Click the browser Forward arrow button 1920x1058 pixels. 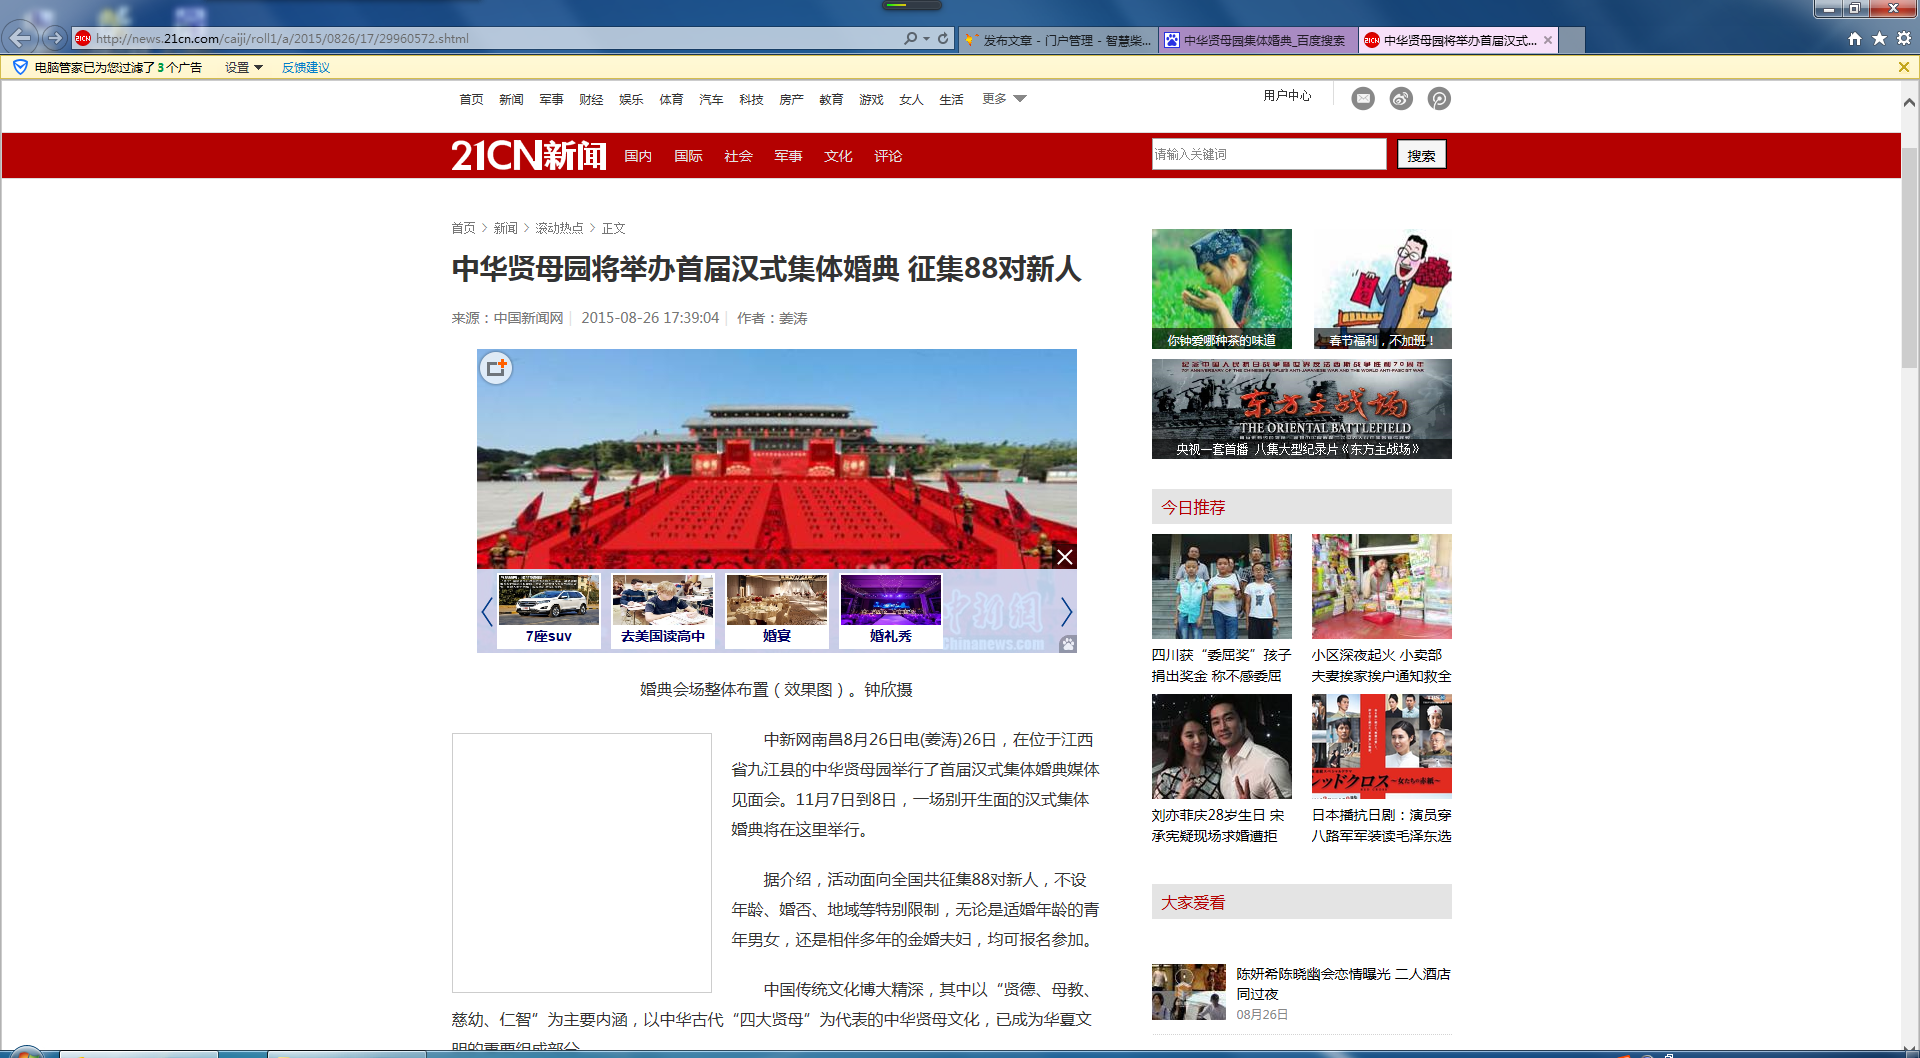(55, 38)
